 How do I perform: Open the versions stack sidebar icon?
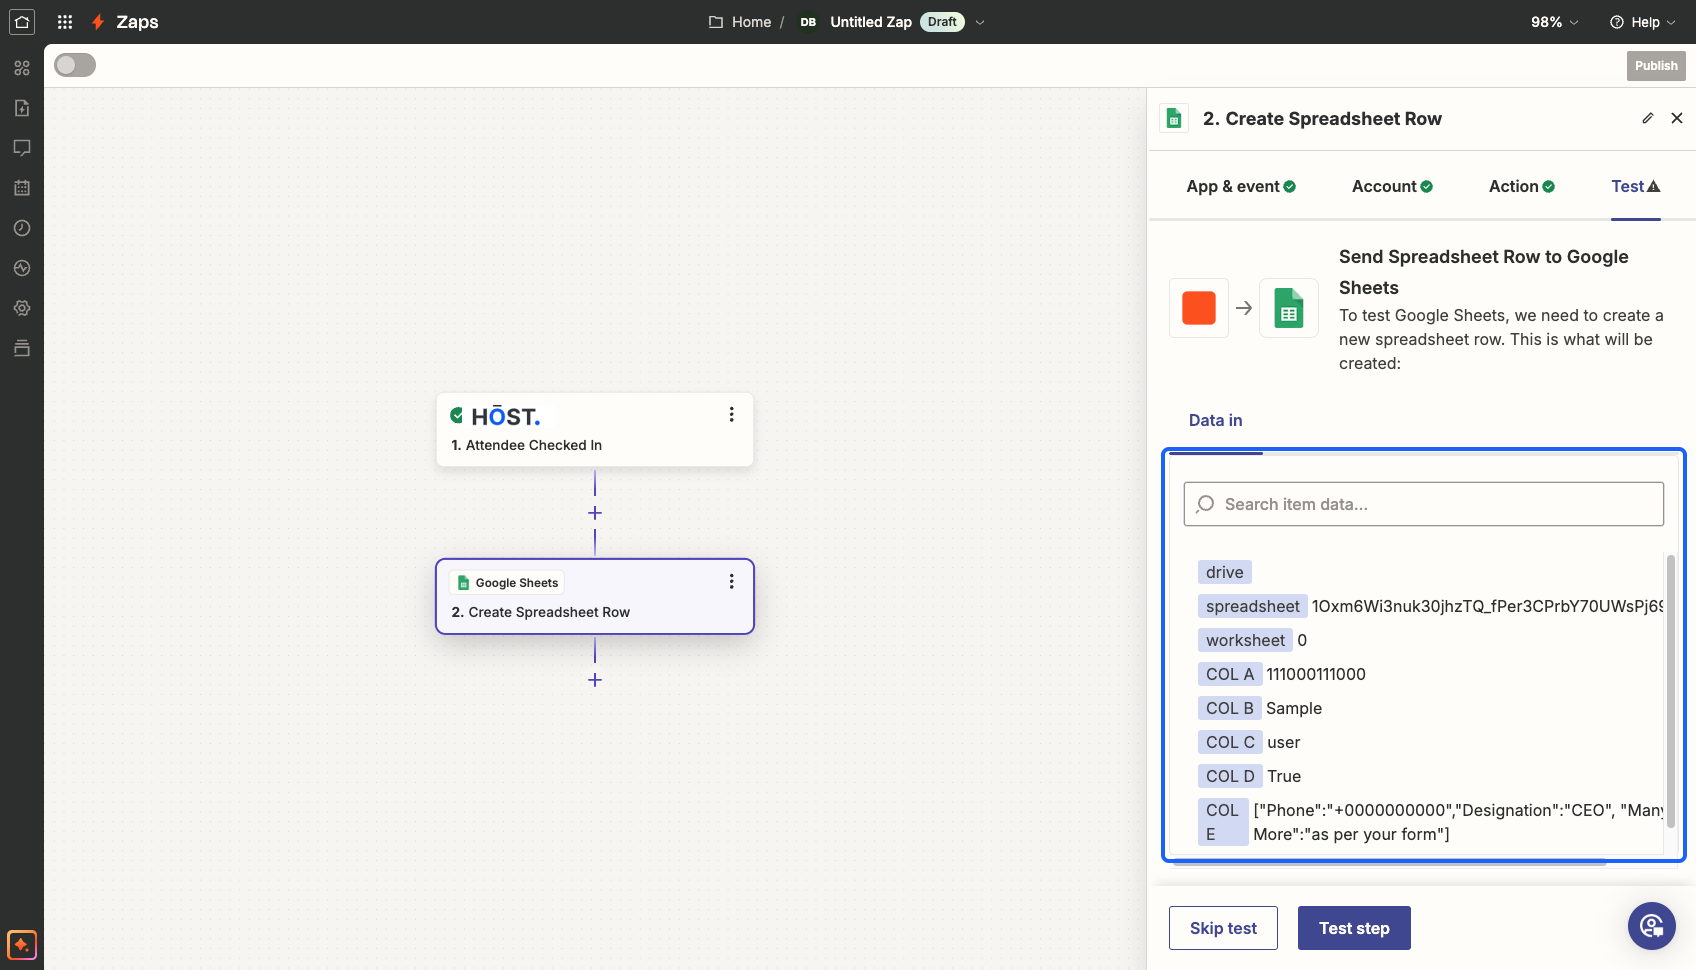coord(22,348)
